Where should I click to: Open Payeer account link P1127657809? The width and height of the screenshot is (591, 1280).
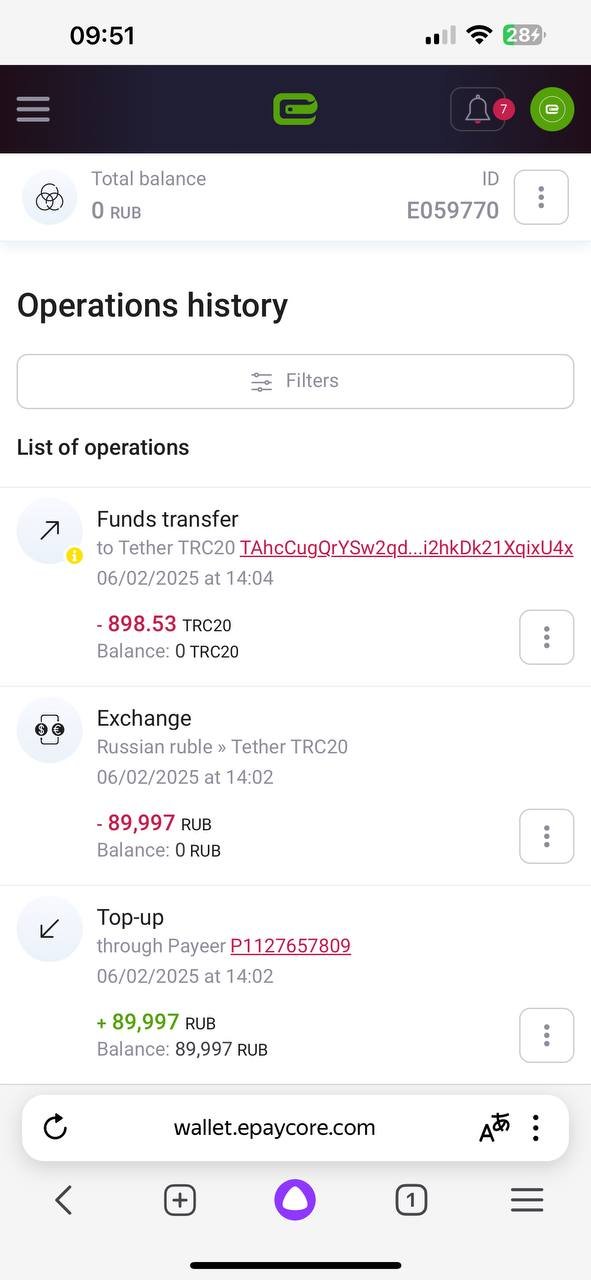(x=290, y=946)
